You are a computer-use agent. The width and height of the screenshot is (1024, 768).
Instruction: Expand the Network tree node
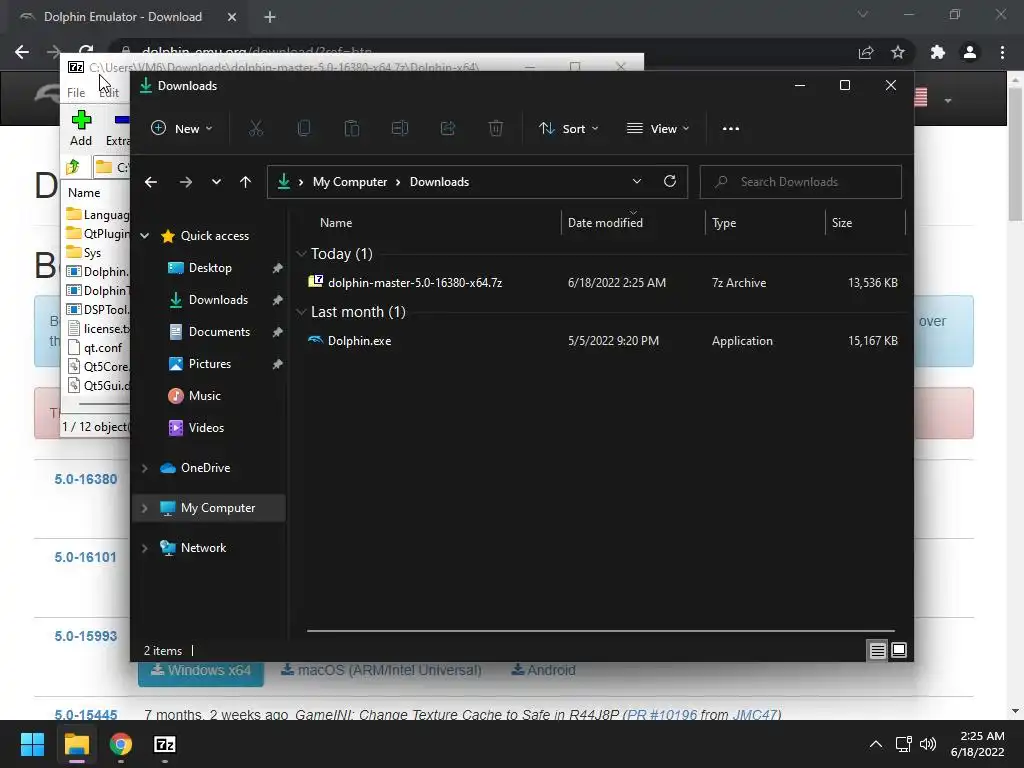[x=145, y=548]
